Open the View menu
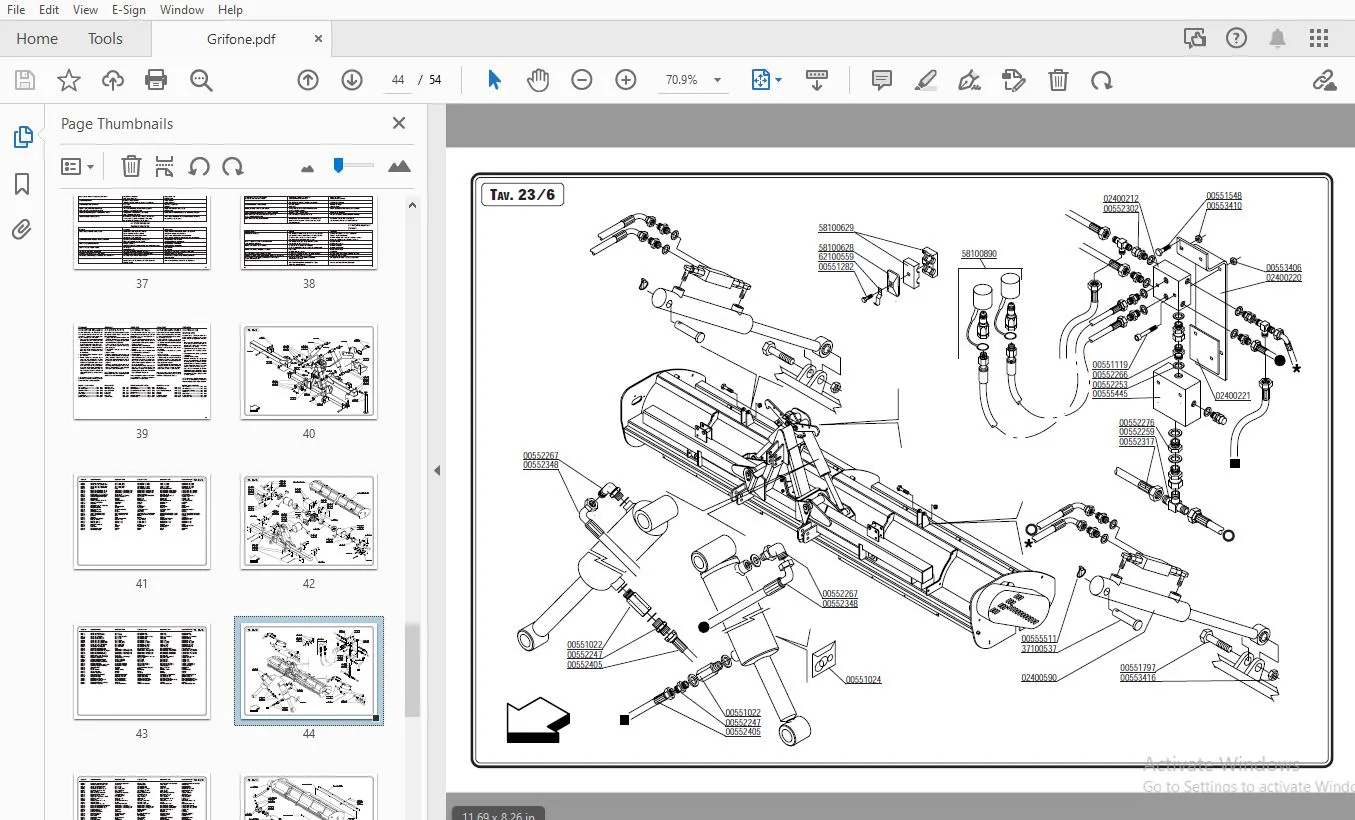The width and height of the screenshot is (1355, 820). coord(85,10)
